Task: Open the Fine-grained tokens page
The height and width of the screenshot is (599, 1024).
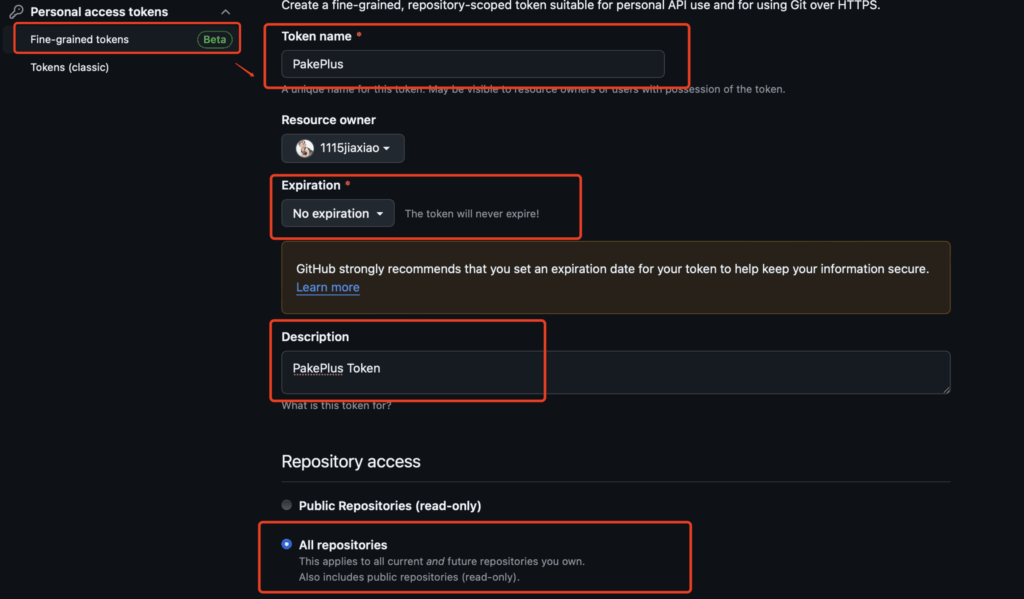Action: (x=80, y=40)
